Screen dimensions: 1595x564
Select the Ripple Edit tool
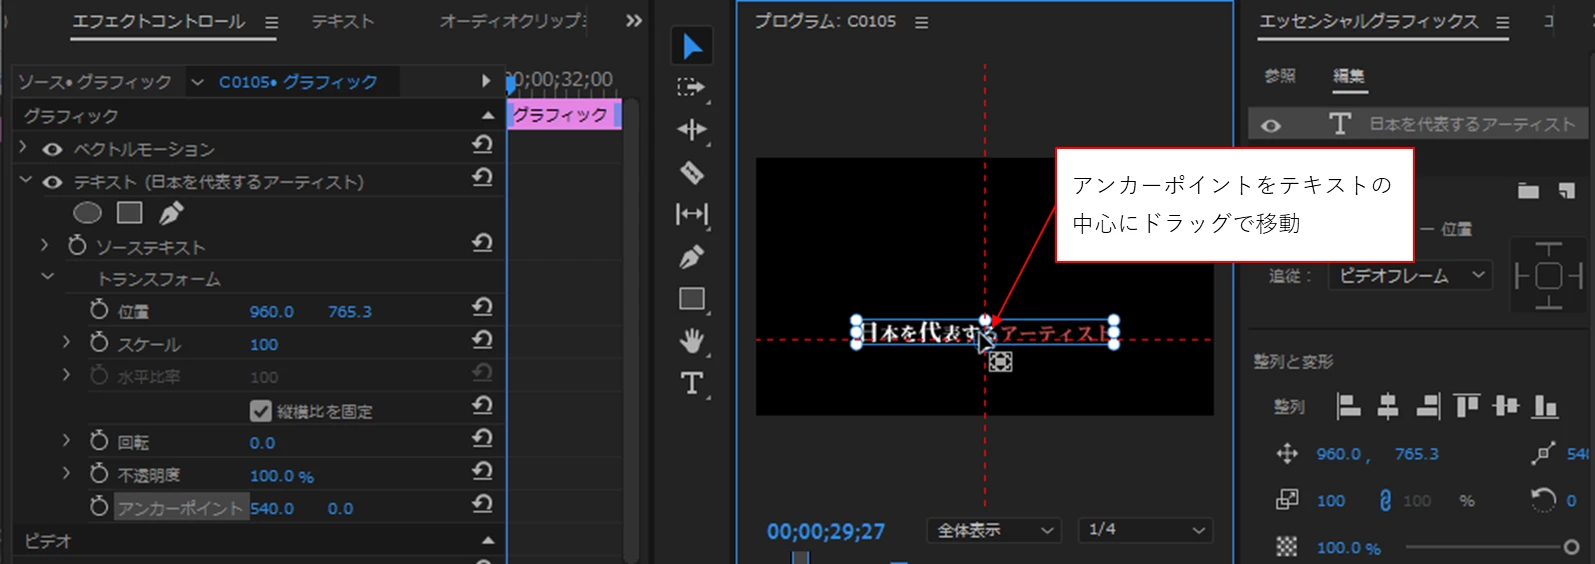coord(692,130)
